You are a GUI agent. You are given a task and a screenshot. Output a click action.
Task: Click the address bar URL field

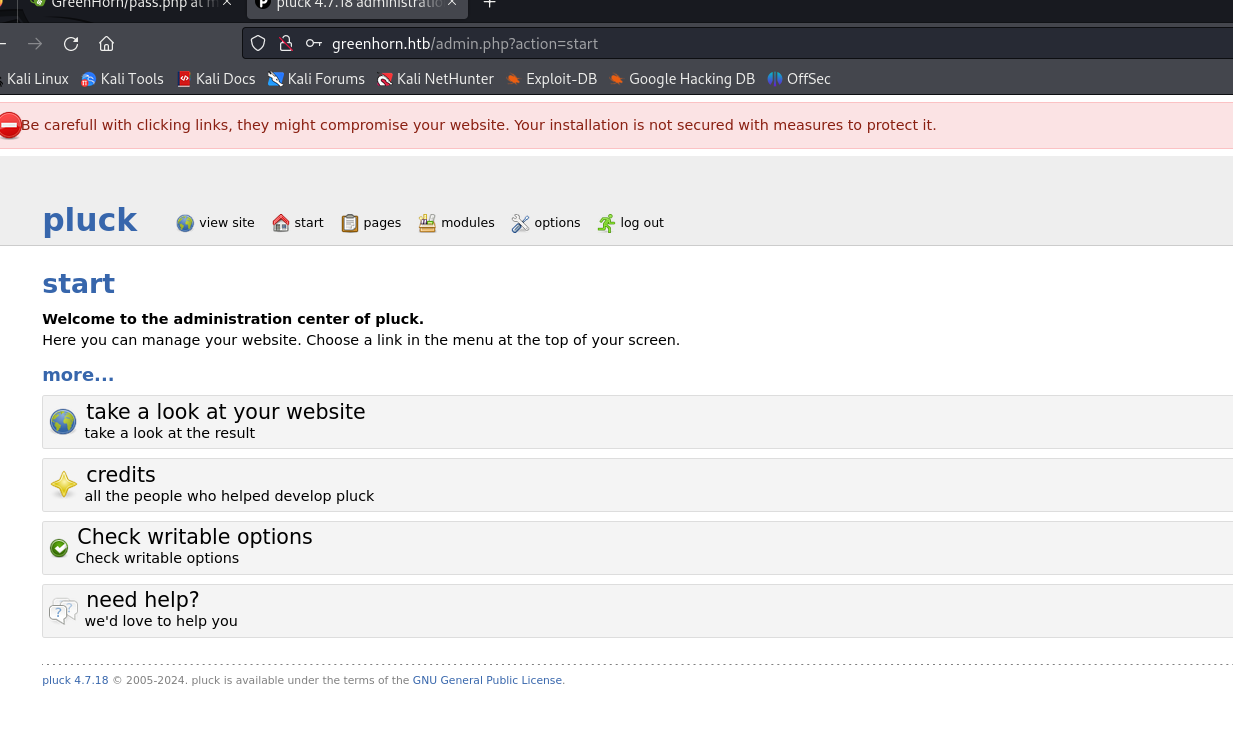point(737,43)
